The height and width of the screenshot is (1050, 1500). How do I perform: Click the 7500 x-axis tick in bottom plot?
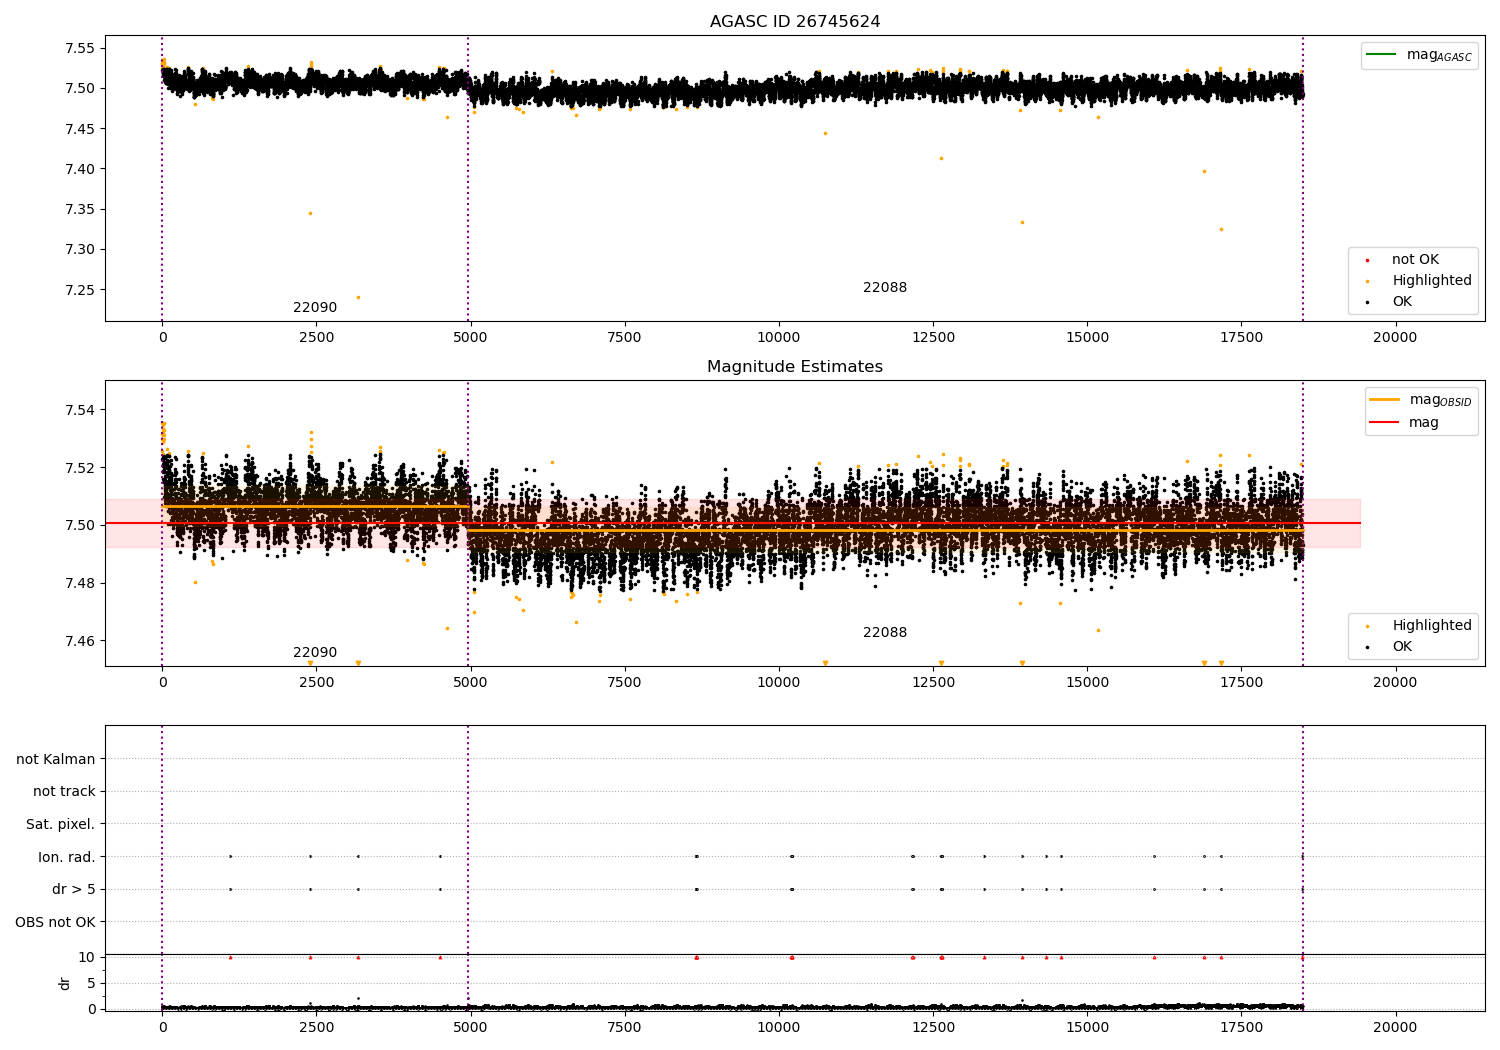(625, 1026)
